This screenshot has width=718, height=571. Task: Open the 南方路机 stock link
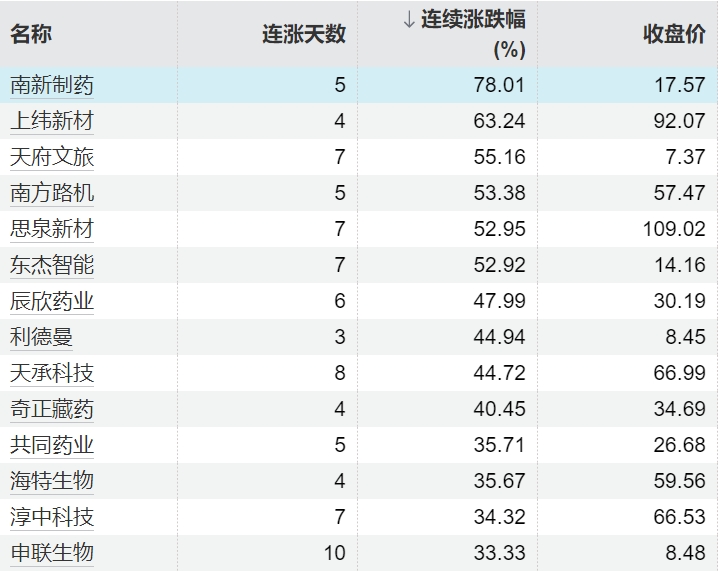[52, 193]
